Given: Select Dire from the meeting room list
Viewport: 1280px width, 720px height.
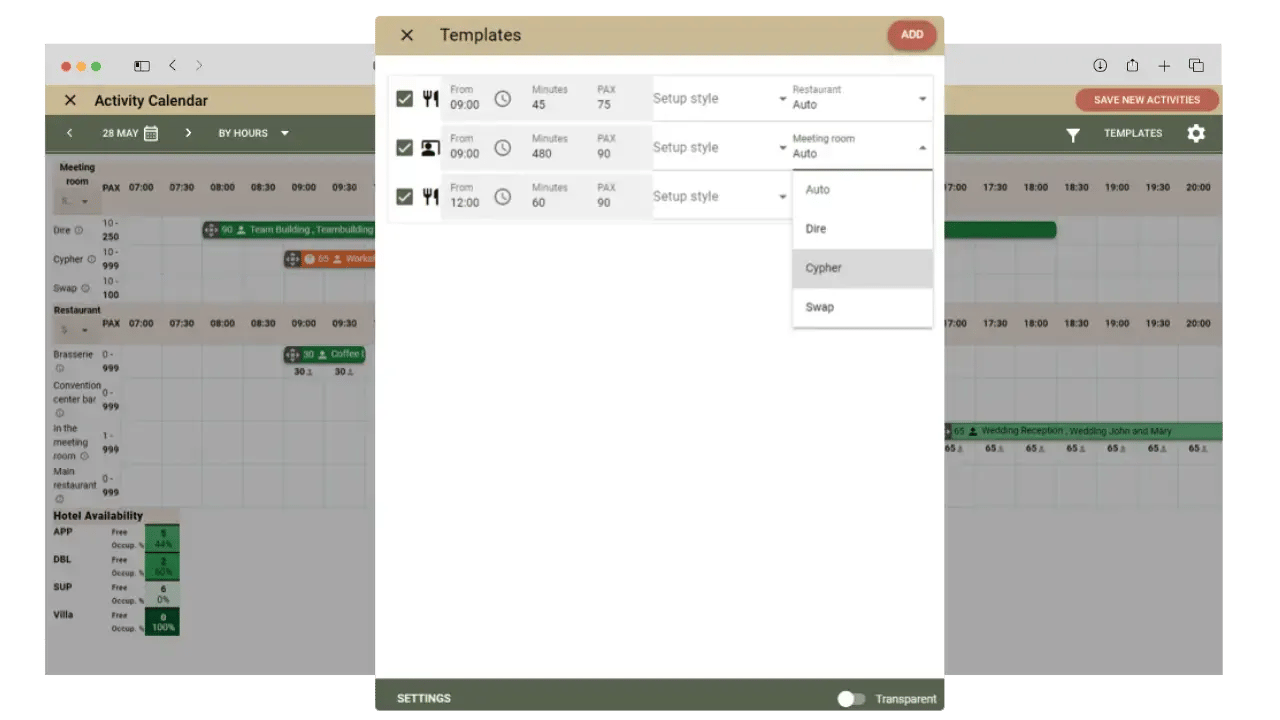Looking at the screenshot, I should coord(863,229).
